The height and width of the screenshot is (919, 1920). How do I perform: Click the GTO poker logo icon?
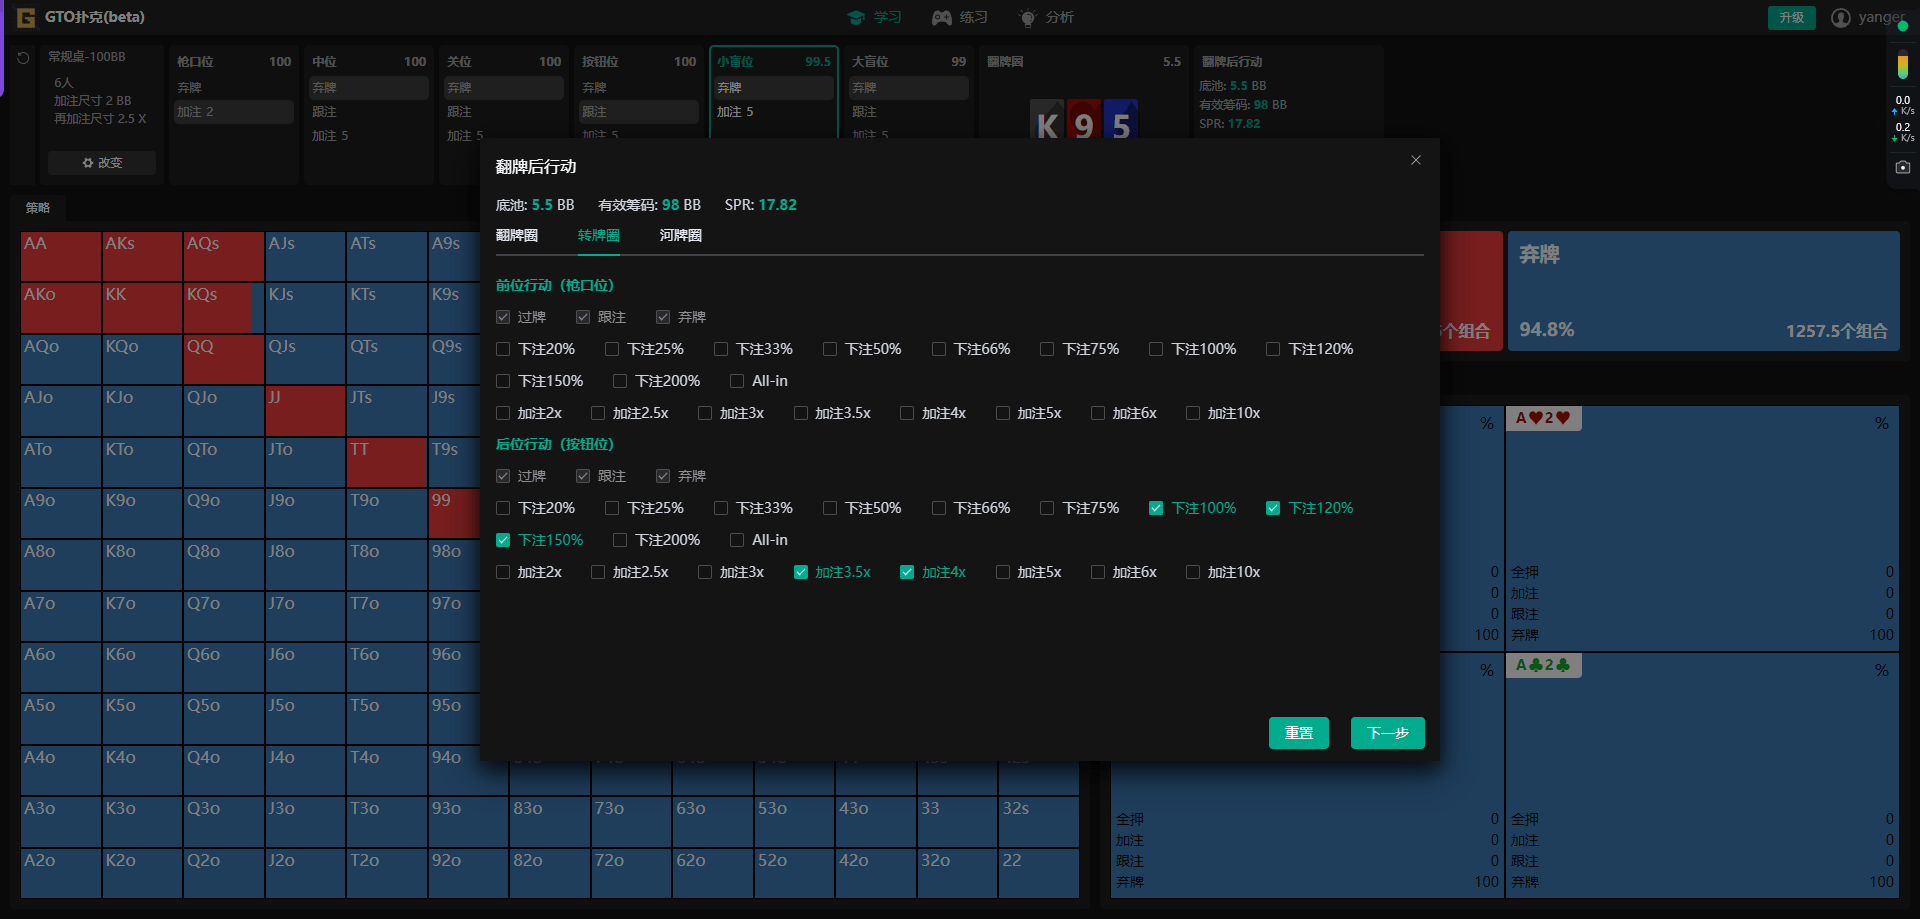click(x=26, y=17)
